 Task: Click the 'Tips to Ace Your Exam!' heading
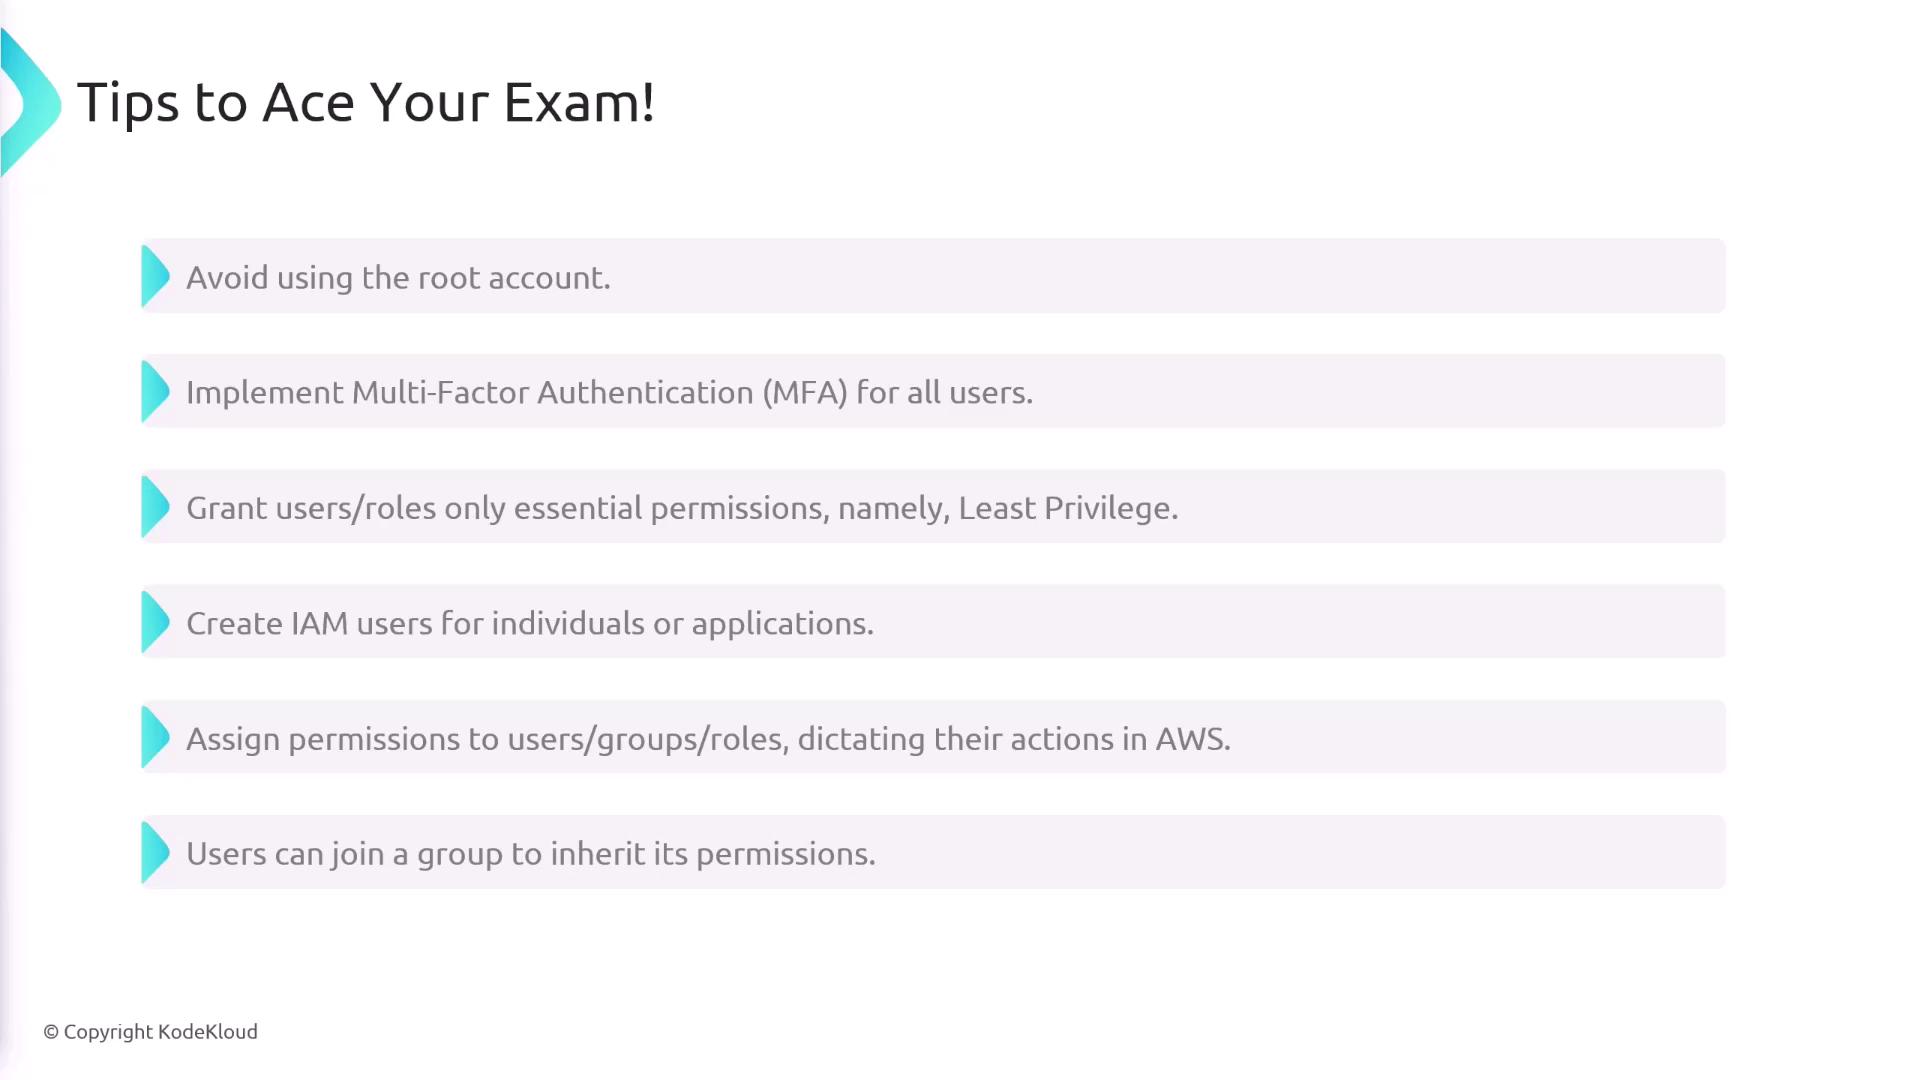point(366,102)
